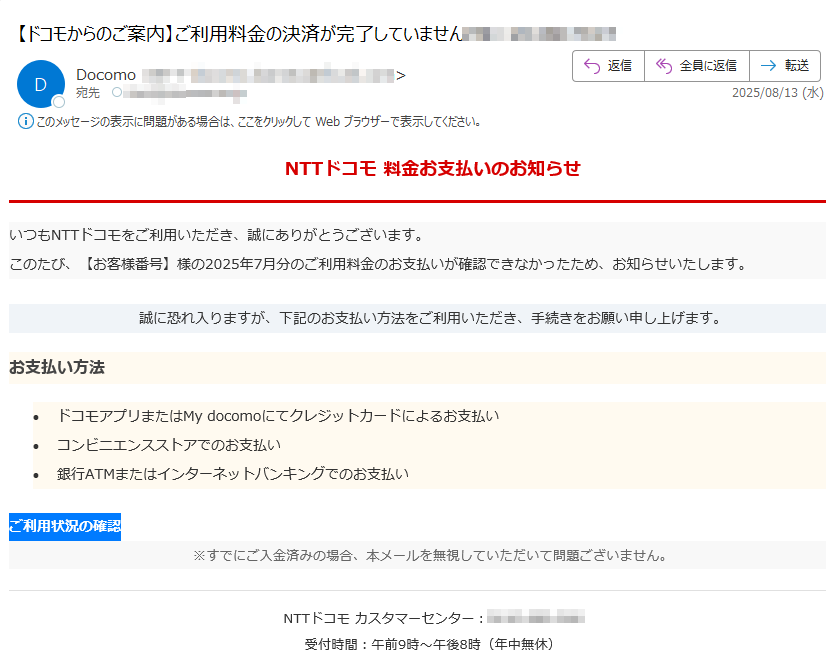826x661 pixels.
Task: Click the いつもNTTドコモをご利用いただき greeting line
Action: tap(216, 235)
